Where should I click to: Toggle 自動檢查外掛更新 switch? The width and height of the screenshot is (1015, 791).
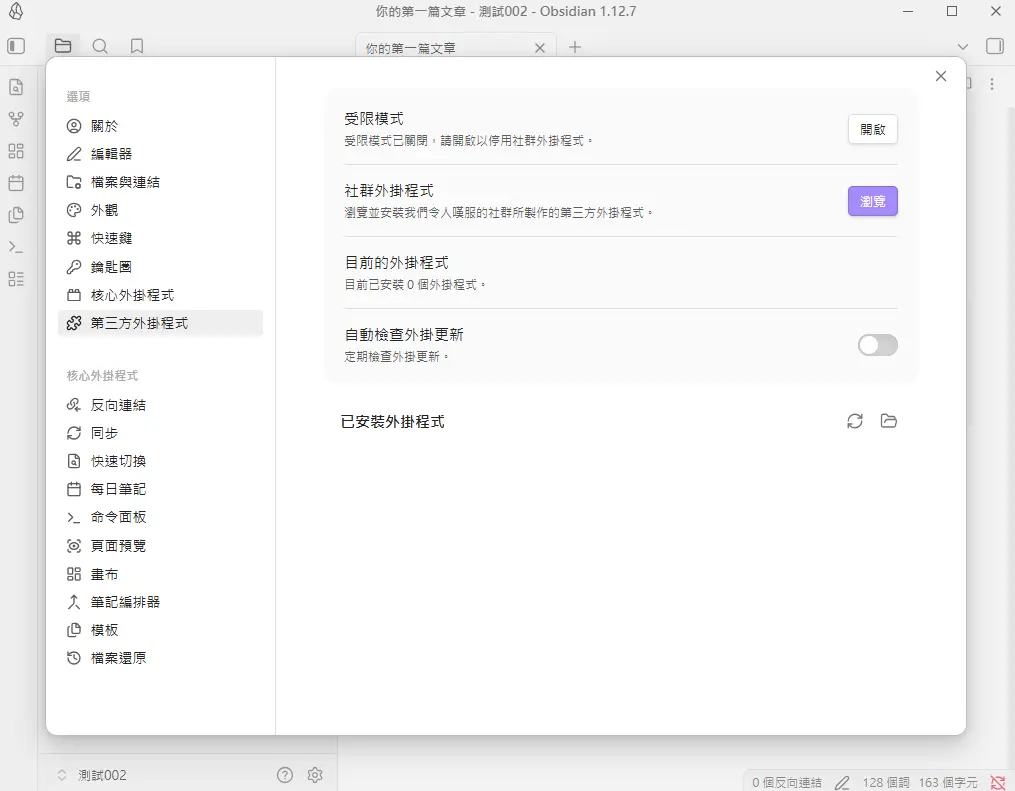click(877, 345)
